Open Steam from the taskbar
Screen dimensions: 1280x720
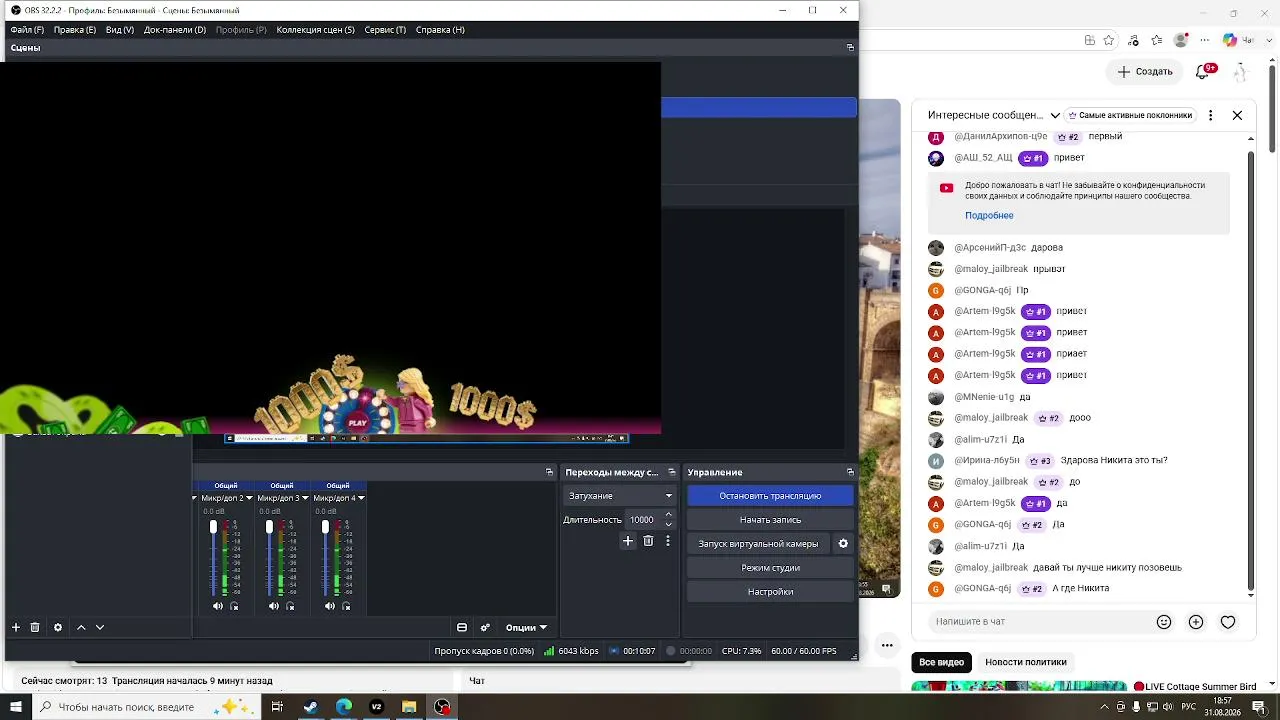[311, 707]
